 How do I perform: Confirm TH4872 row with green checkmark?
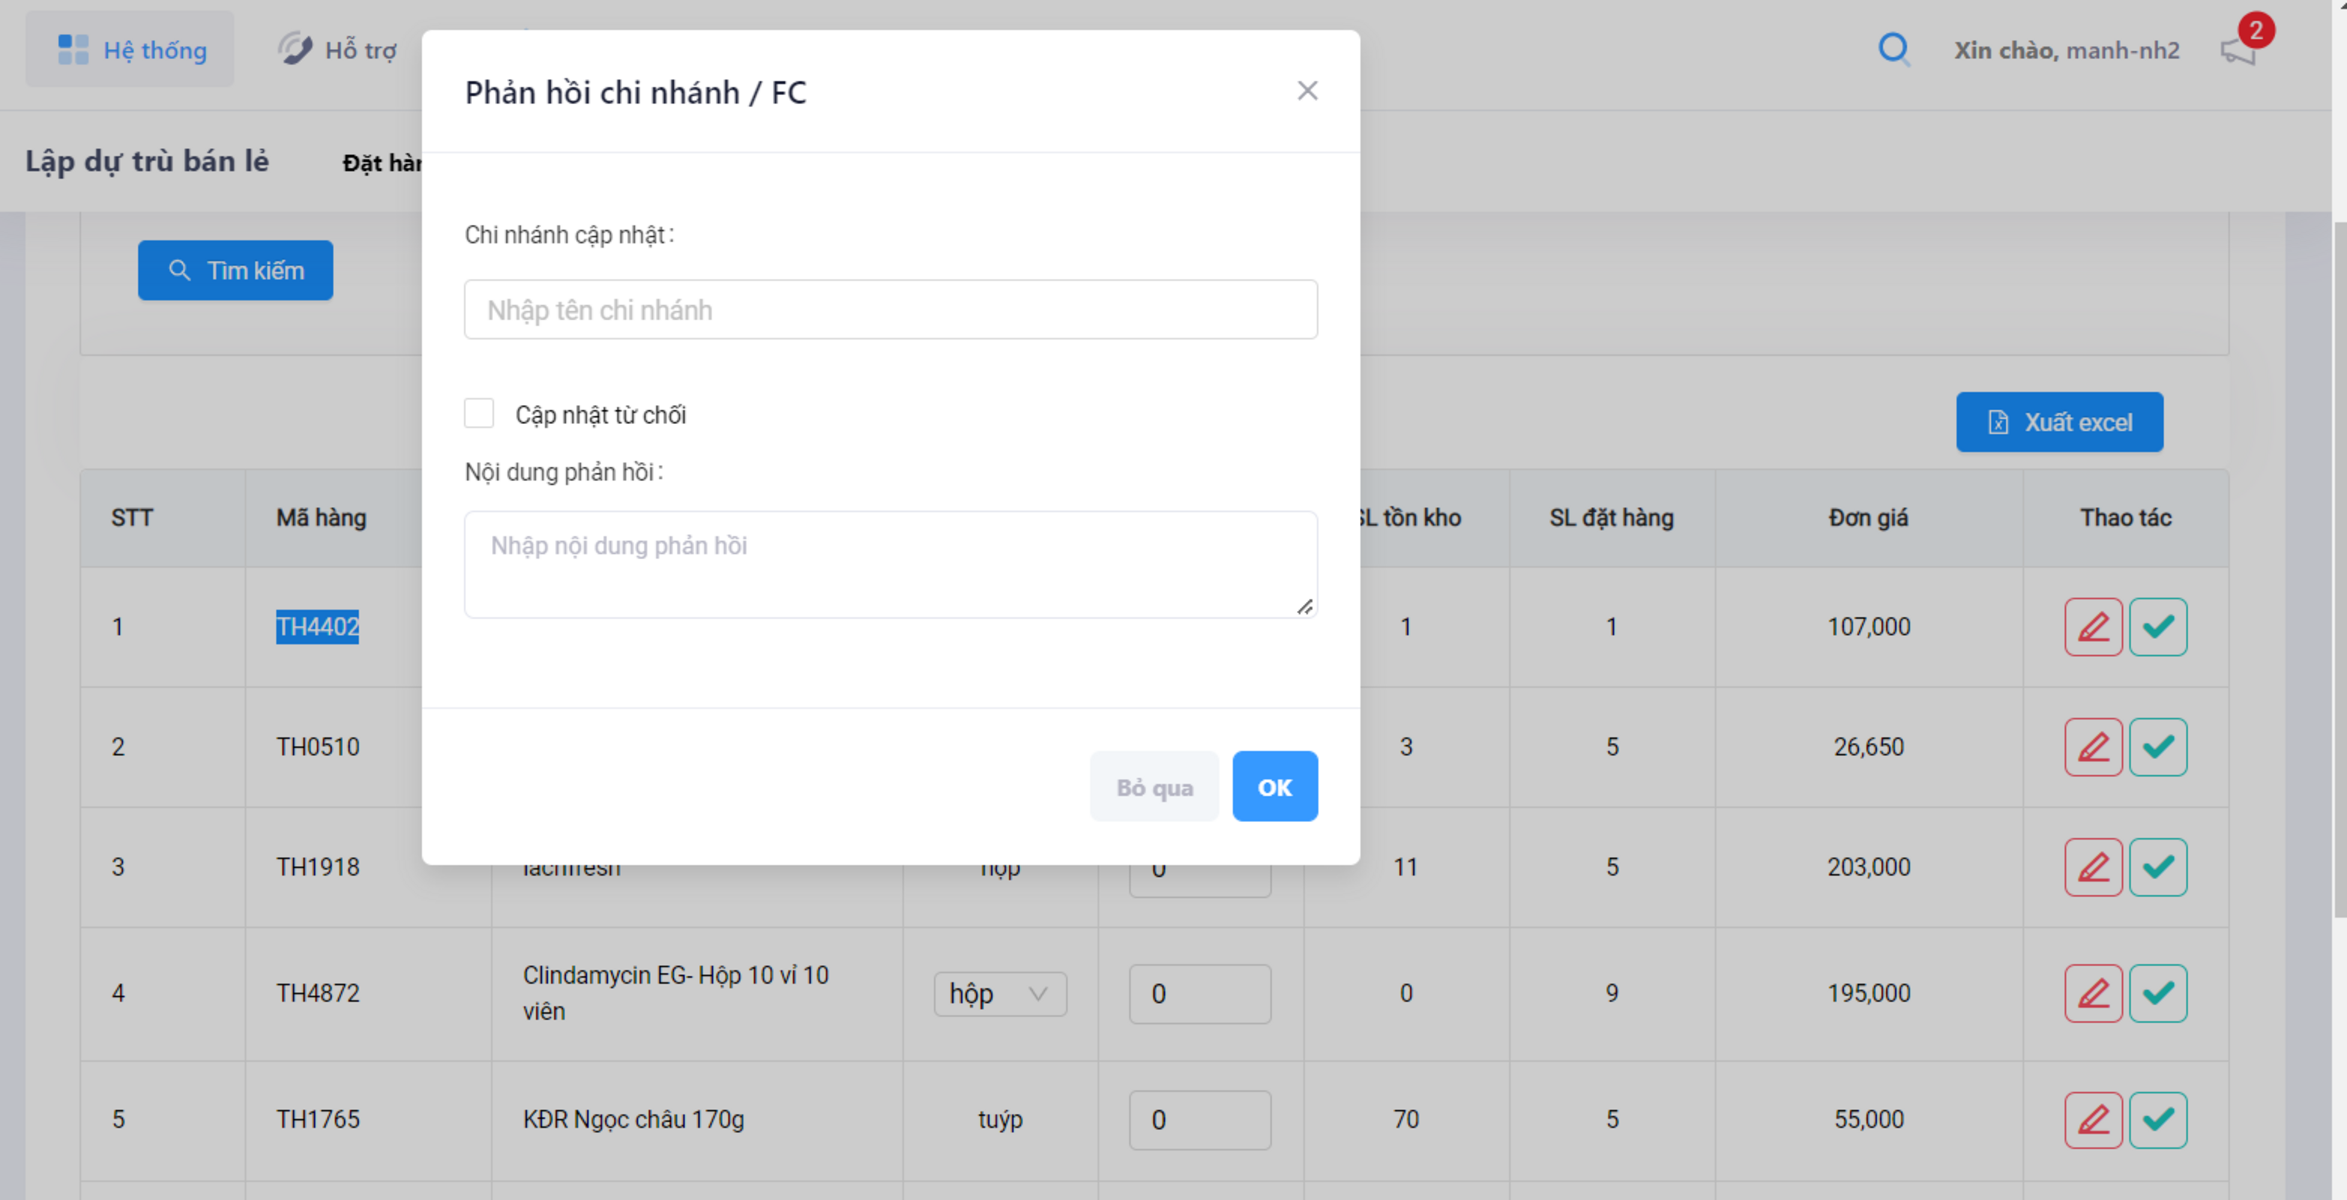[x=2157, y=993]
